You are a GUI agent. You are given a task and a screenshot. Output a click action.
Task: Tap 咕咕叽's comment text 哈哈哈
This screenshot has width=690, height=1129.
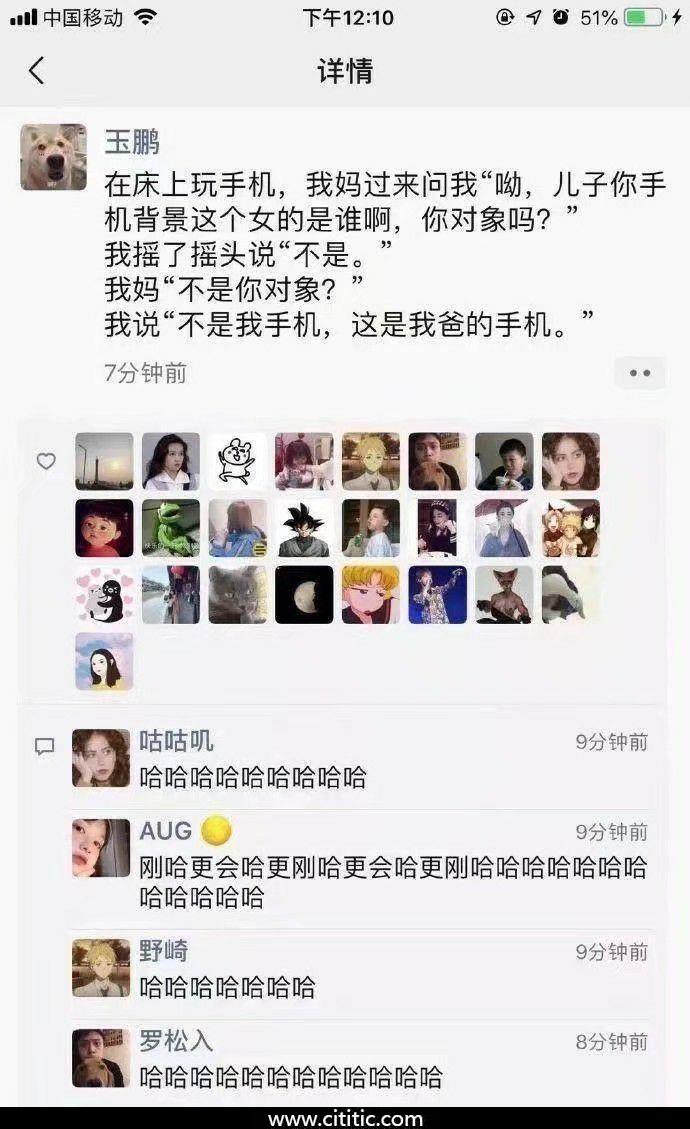click(253, 778)
